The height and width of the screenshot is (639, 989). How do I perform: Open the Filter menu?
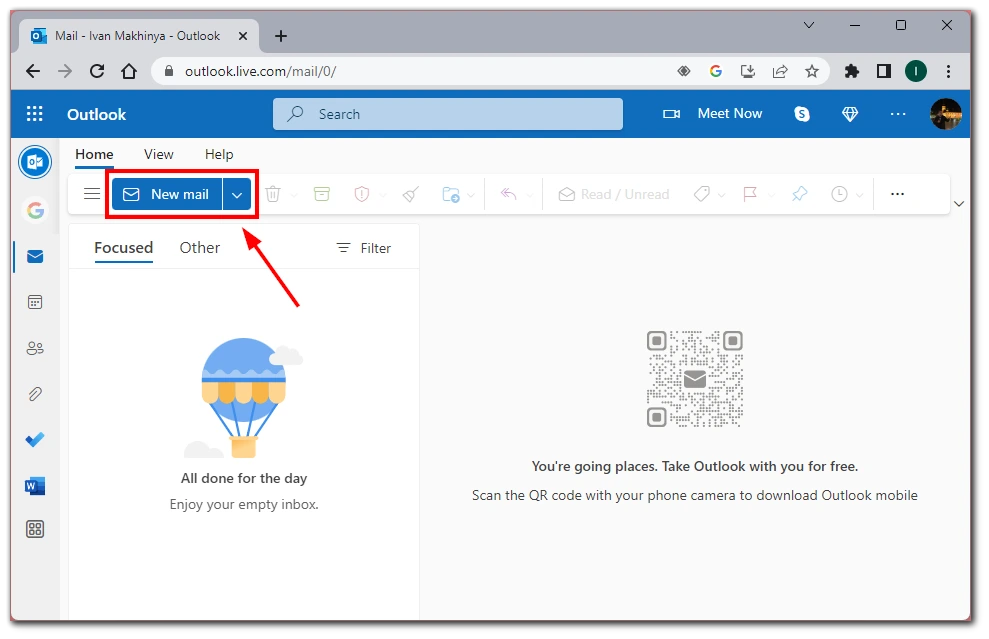[364, 249]
